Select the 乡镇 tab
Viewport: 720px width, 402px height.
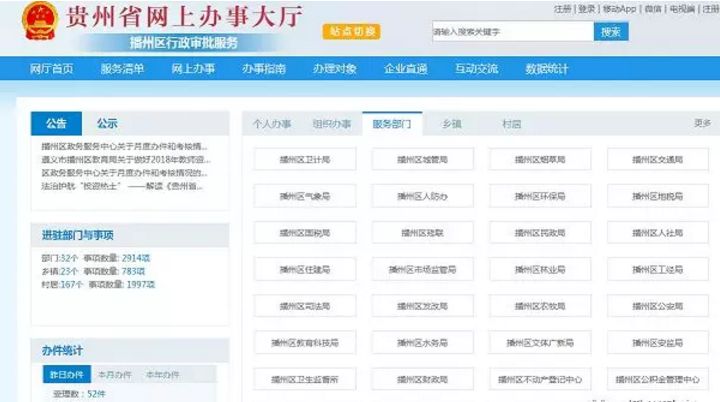452,124
